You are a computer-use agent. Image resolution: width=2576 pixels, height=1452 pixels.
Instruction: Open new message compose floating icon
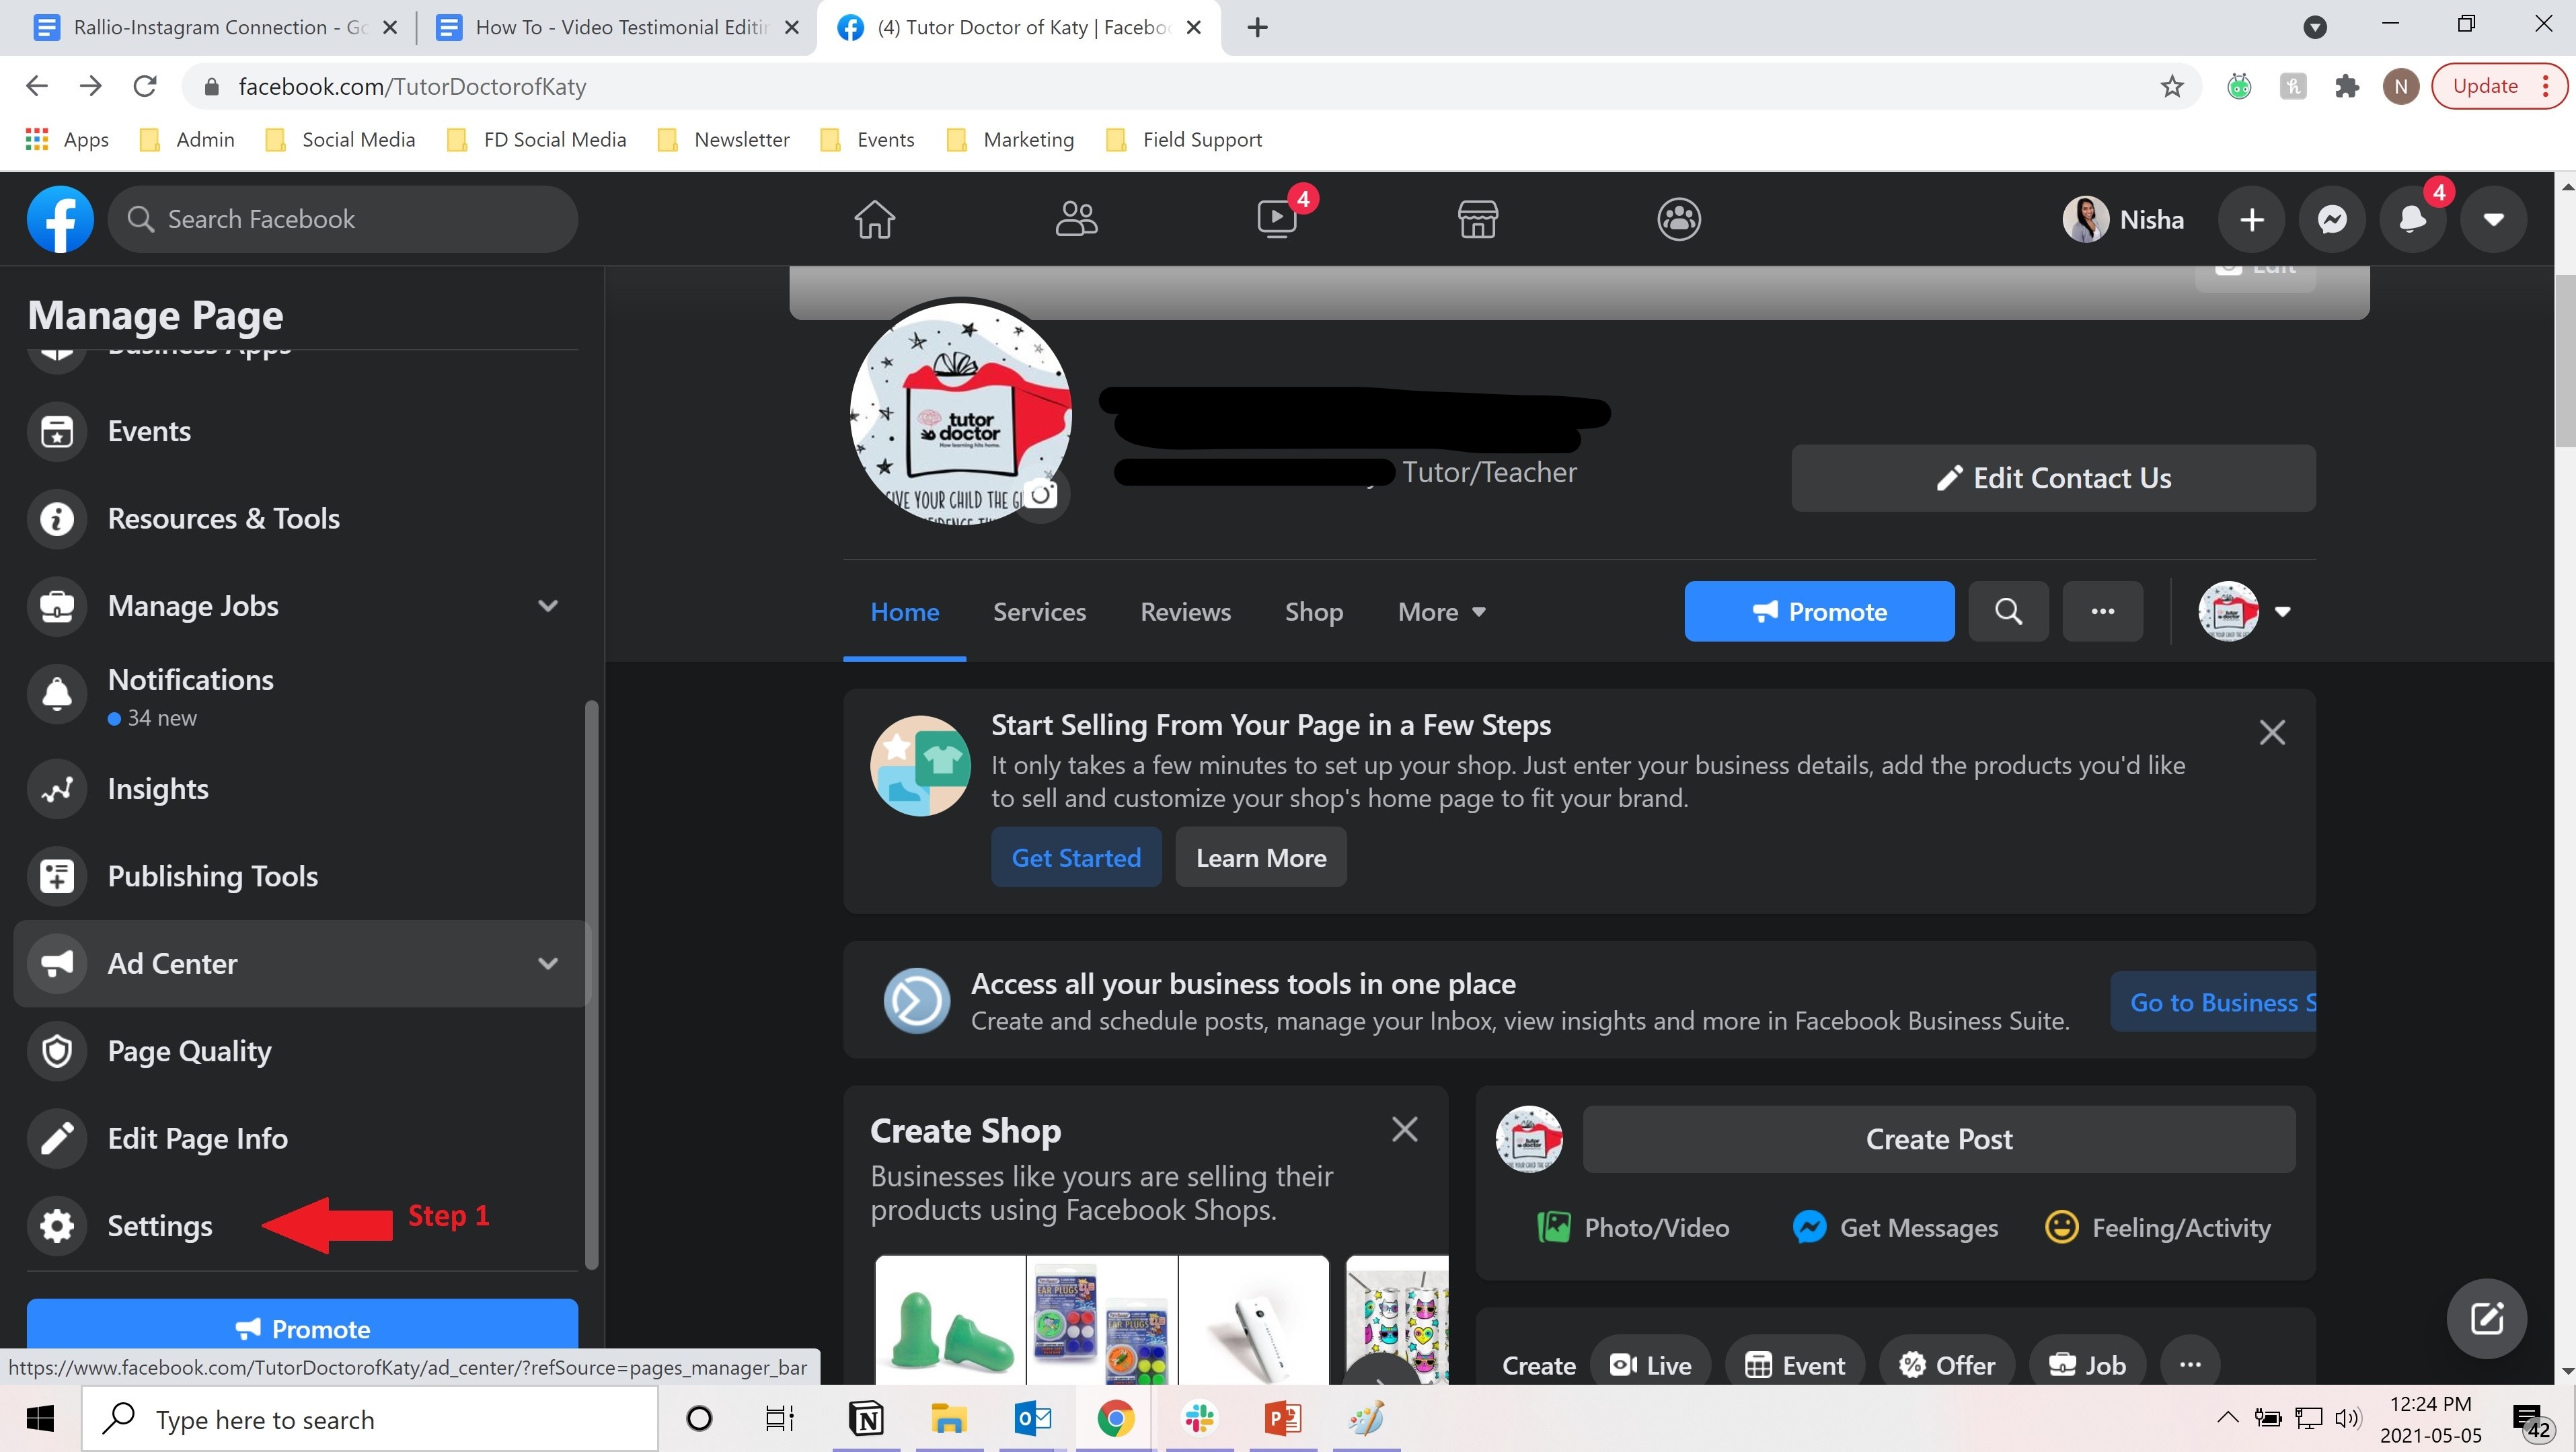tap(2486, 1318)
